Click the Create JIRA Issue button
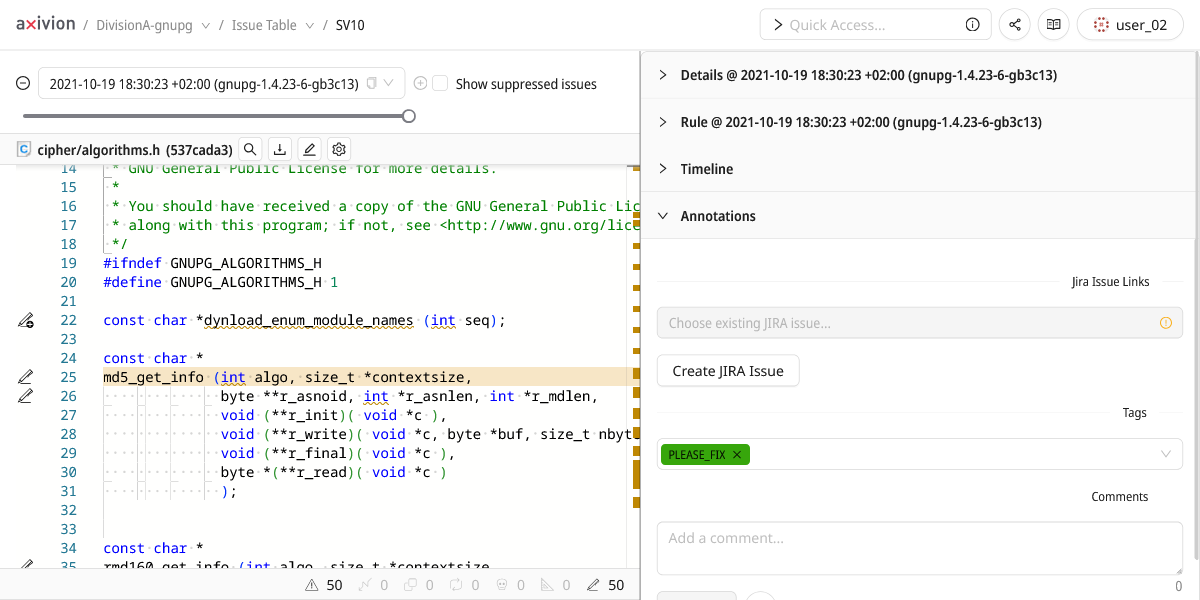The height and width of the screenshot is (600, 1200). point(728,371)
